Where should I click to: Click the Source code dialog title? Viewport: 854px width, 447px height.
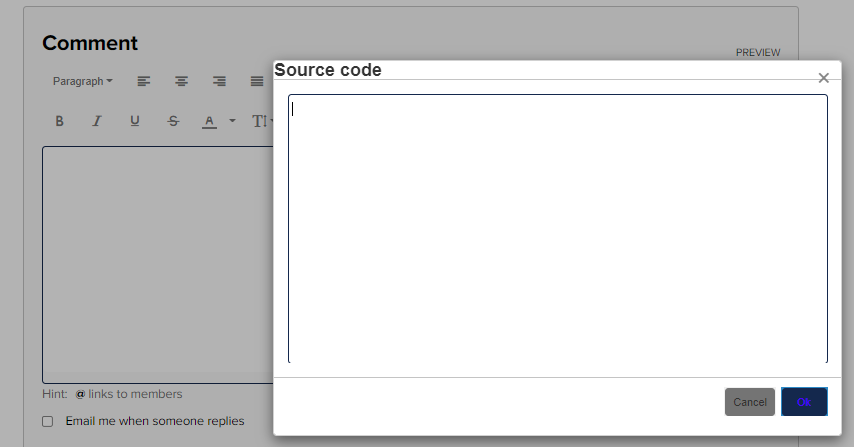click(x=328, y=70)
